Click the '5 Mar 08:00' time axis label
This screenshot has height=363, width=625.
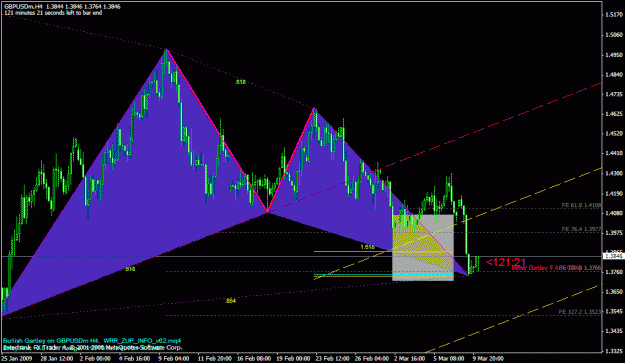click(x=449, y=359)
